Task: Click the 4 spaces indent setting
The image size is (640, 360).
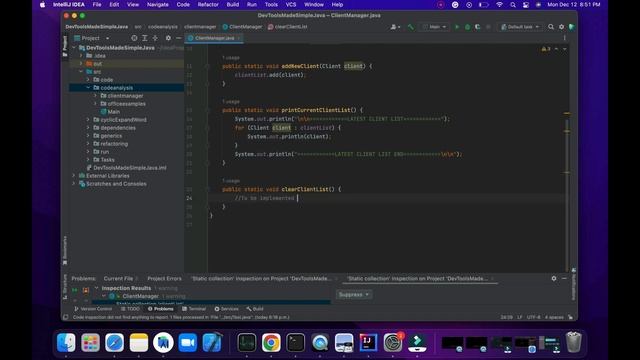Action: tap(554, 317)
